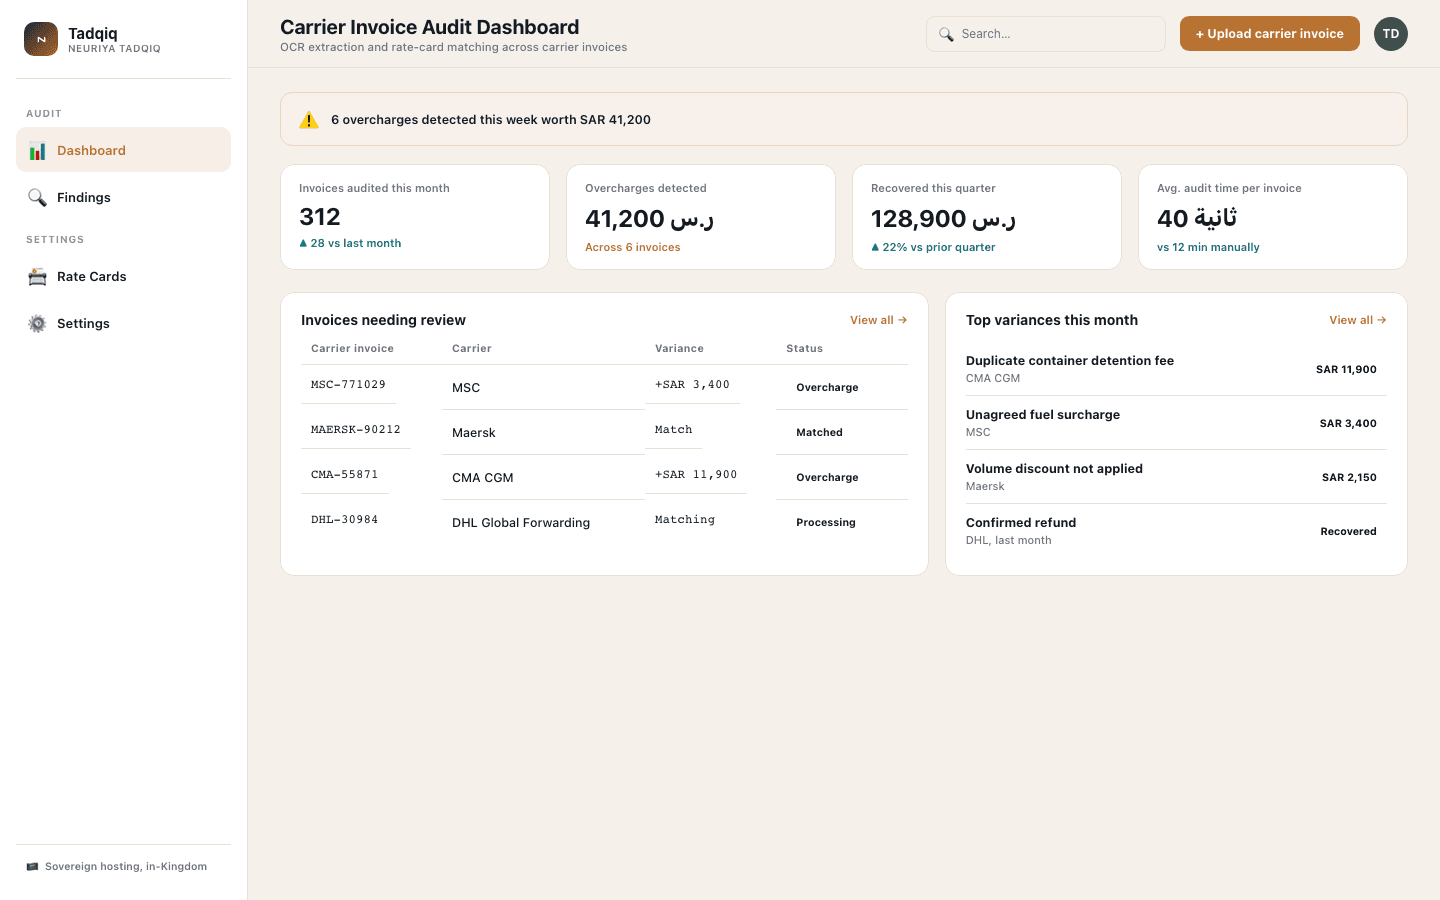Click the Recovered this quarter card

coord(987,217)
